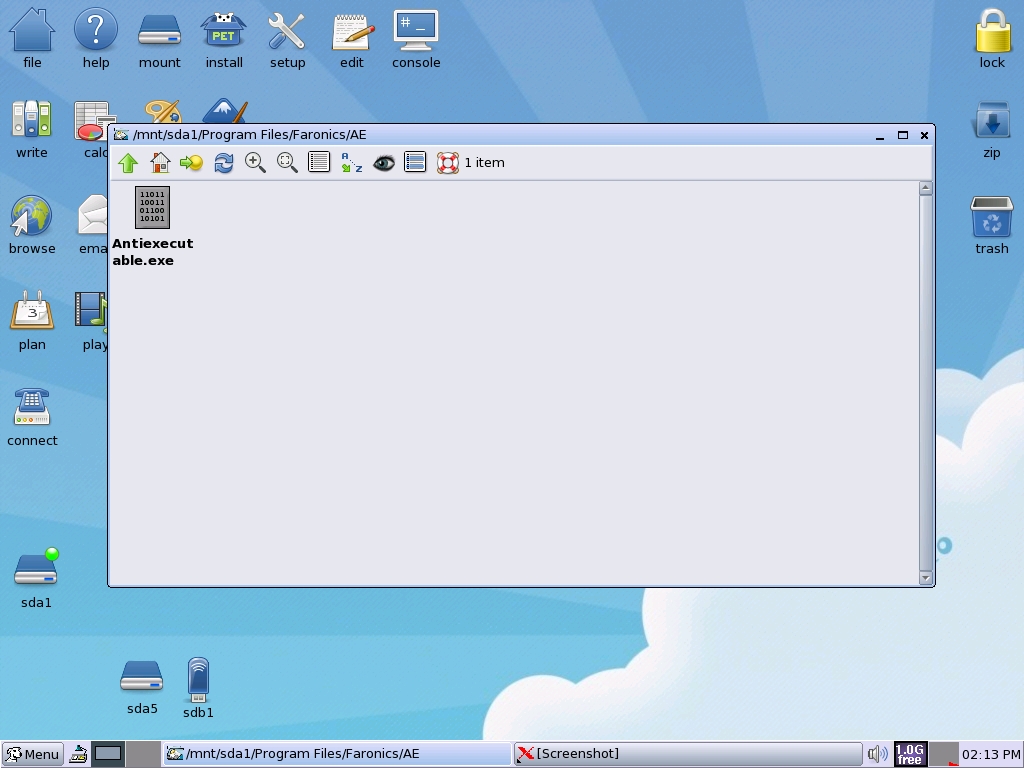Open the Menu start button
This screenshot has width=1024, height=768.
click(33, 754)
